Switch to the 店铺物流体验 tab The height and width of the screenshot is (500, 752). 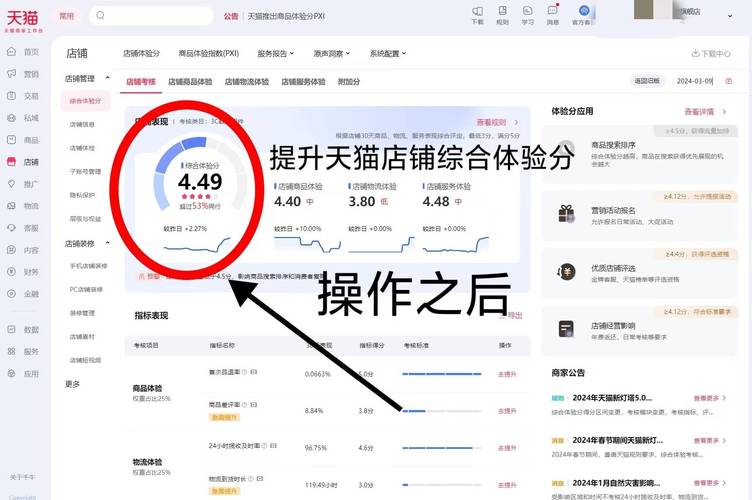247,82
